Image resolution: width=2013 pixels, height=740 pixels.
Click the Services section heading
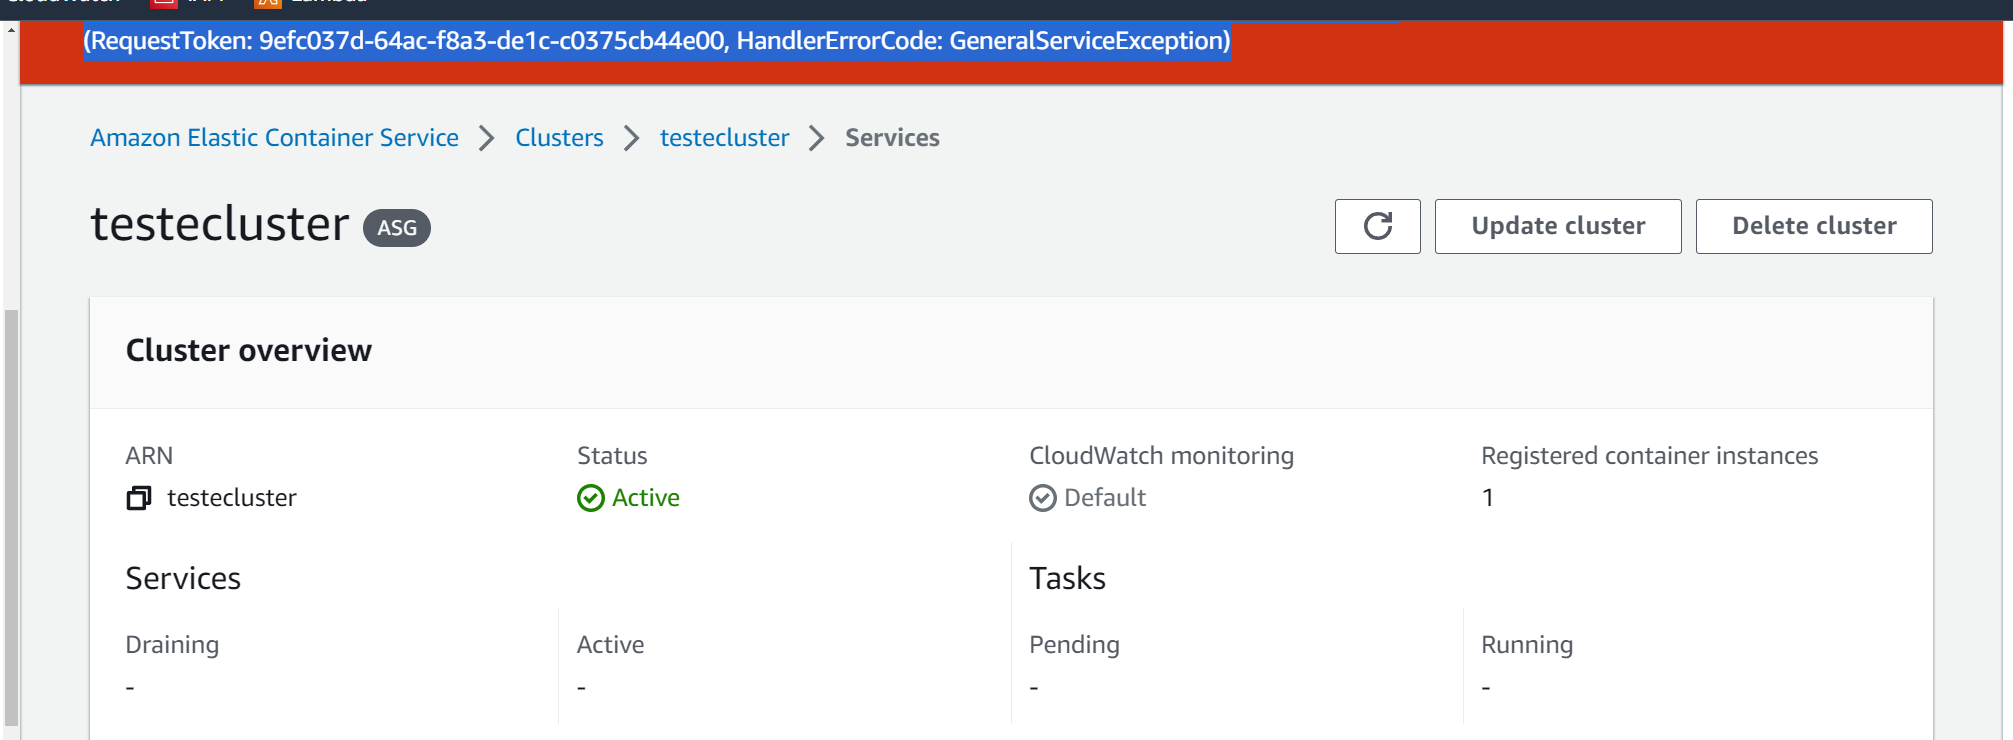tap(183, 578)
